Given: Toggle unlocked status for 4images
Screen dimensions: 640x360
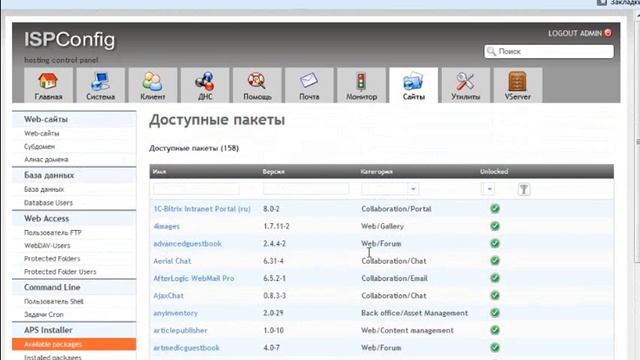Looking at the screenshot, I should click(x=495, y=226).
